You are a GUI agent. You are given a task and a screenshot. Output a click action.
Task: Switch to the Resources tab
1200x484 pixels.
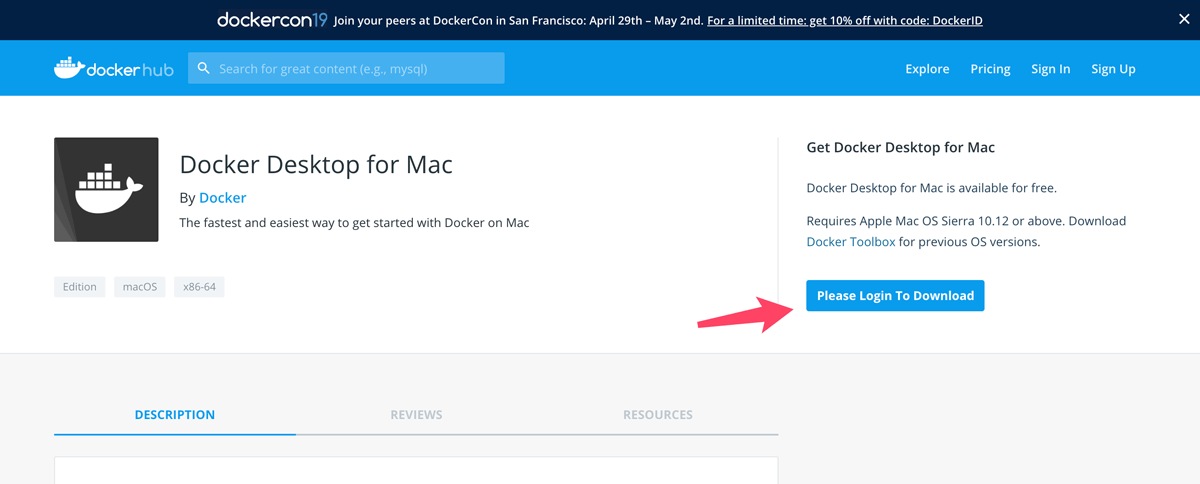(x=657, y=414)
